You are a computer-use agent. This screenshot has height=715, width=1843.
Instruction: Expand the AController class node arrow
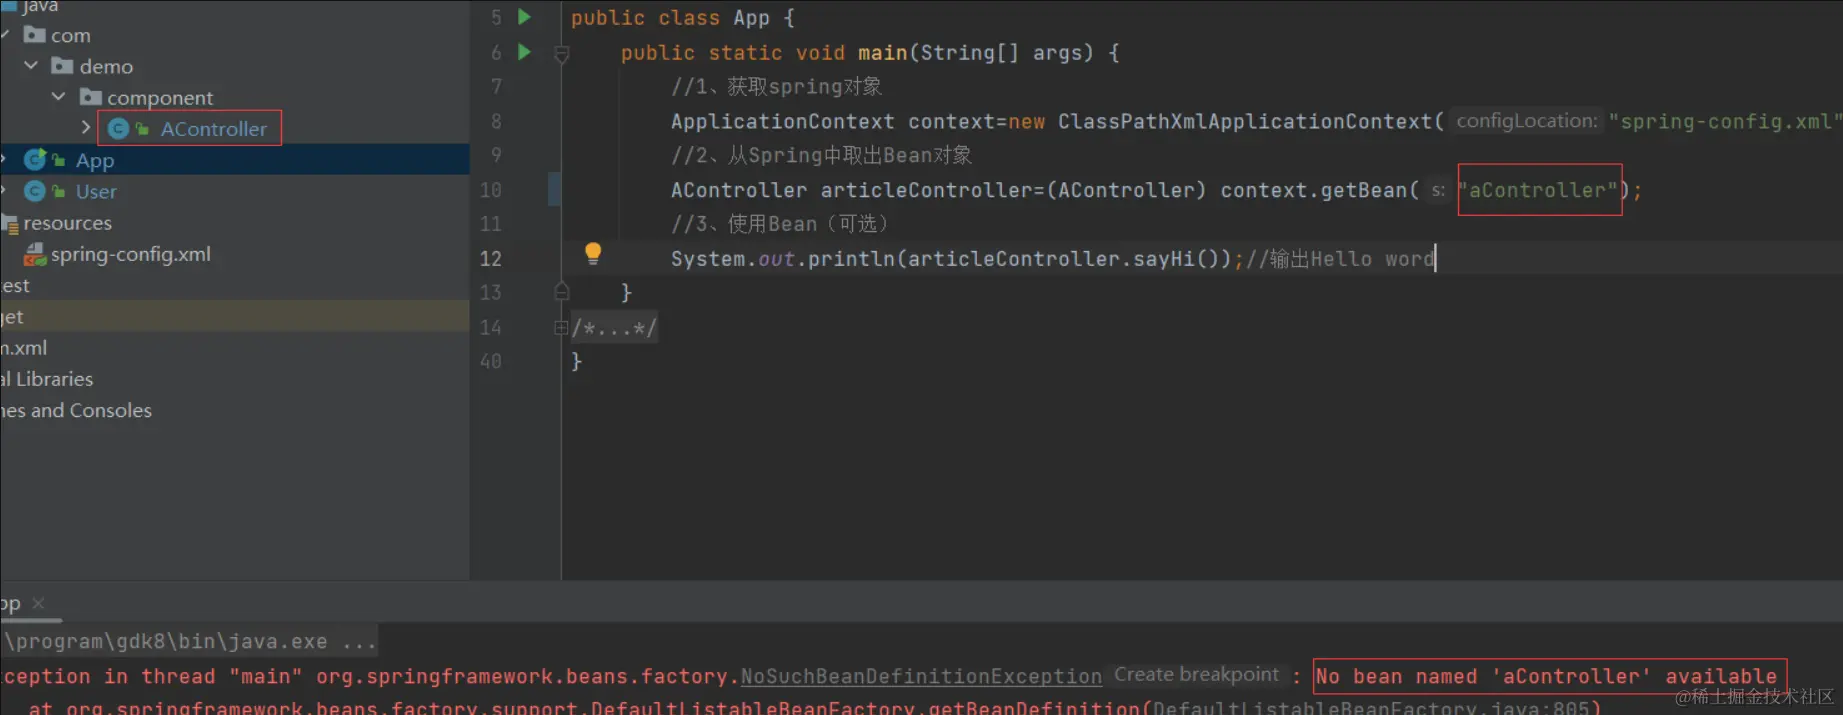pyautogui.click(x=86, y=128)
